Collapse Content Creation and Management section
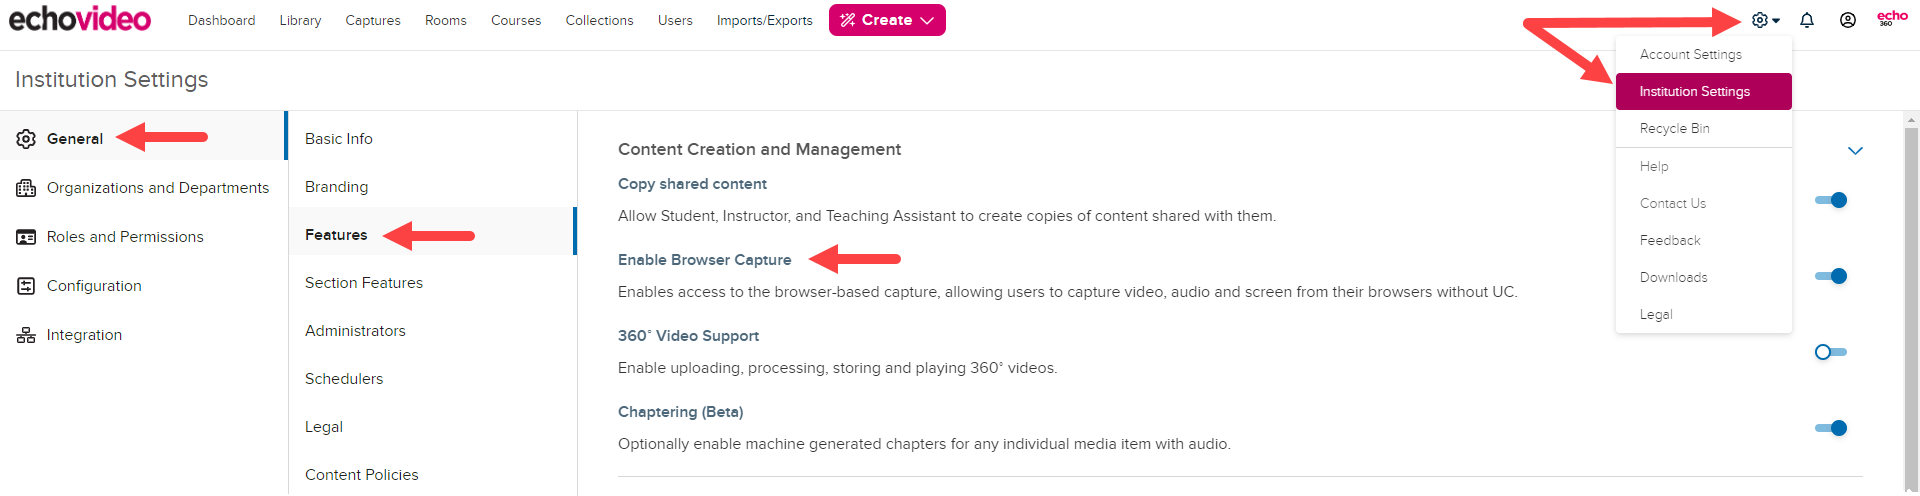The height and width of the screenshot is (496, 1920). [x=1855, y=151]
